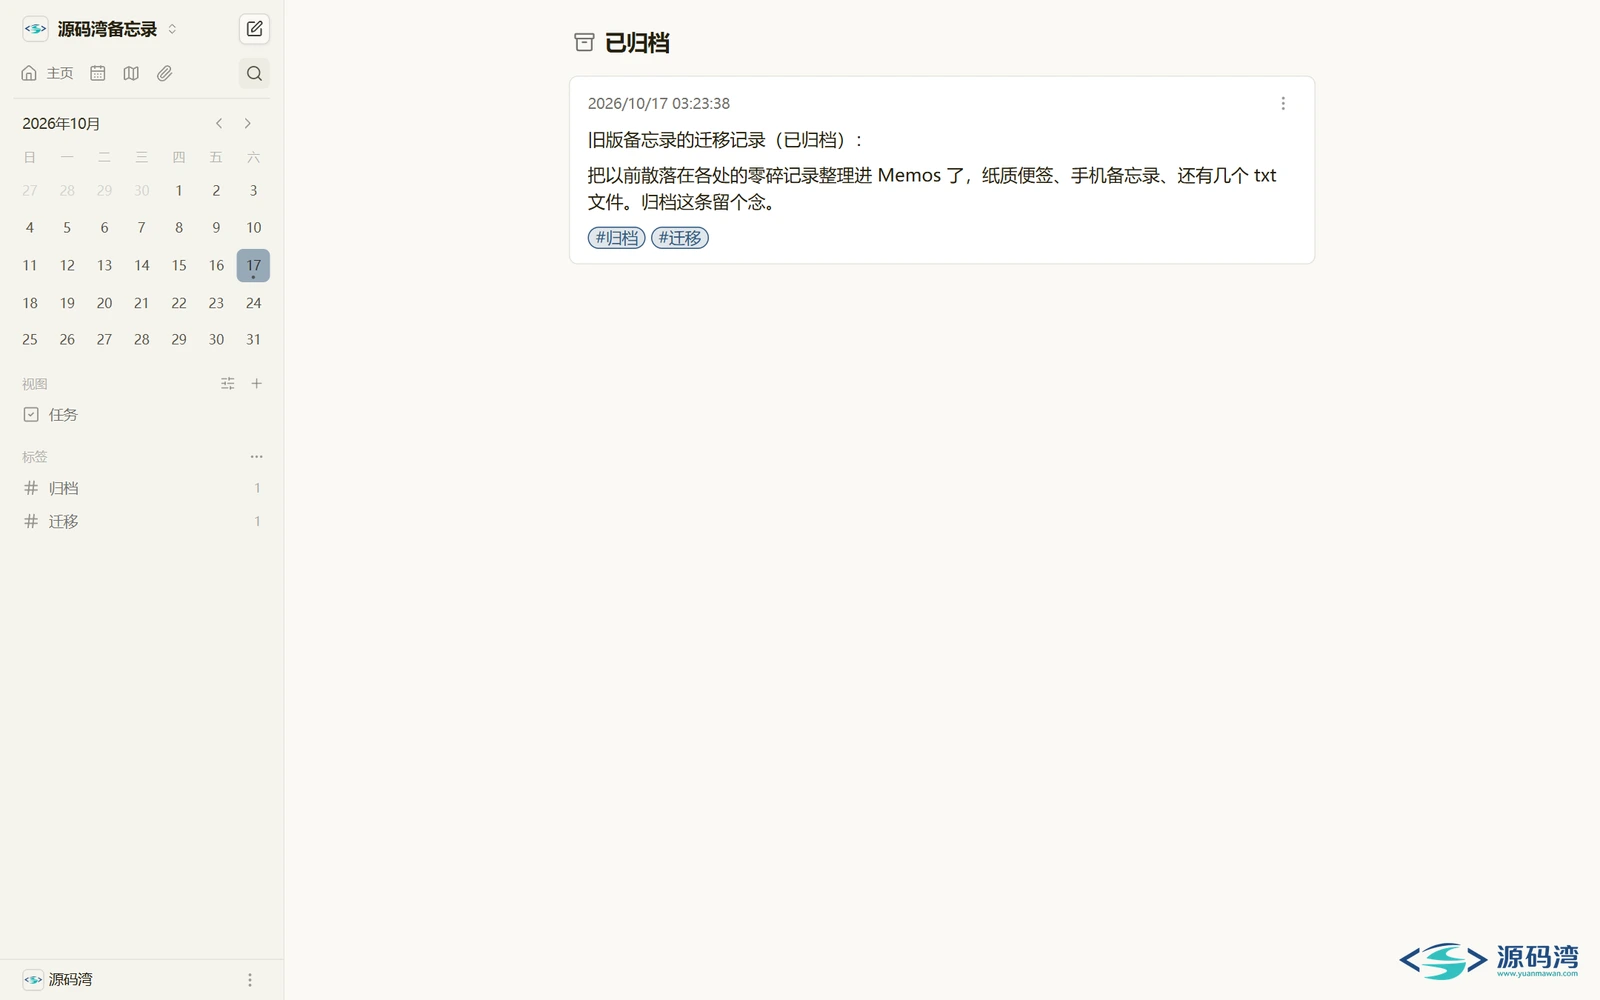Screen dimensions: 1600x1000
Task: Select date 31 in the calendar
Action: tap(253, 340)
